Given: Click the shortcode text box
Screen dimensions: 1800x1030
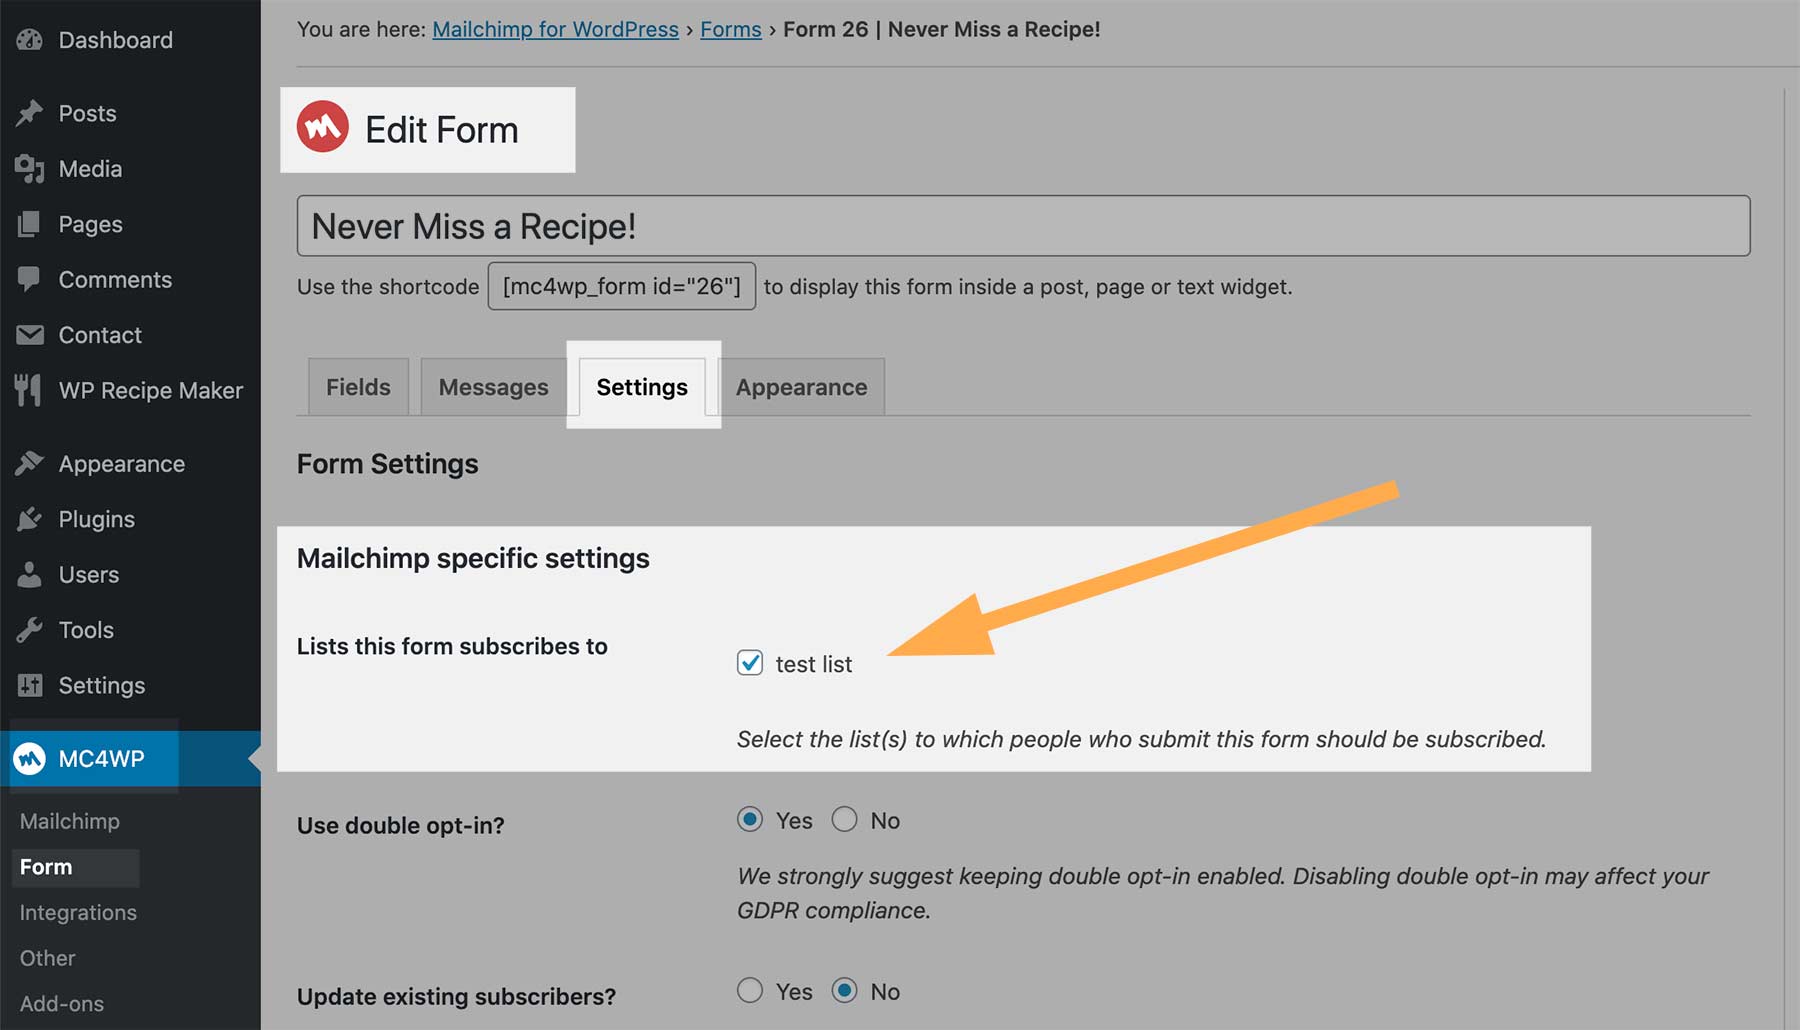Looking at the screenshot, I should [x=621, y=287].
